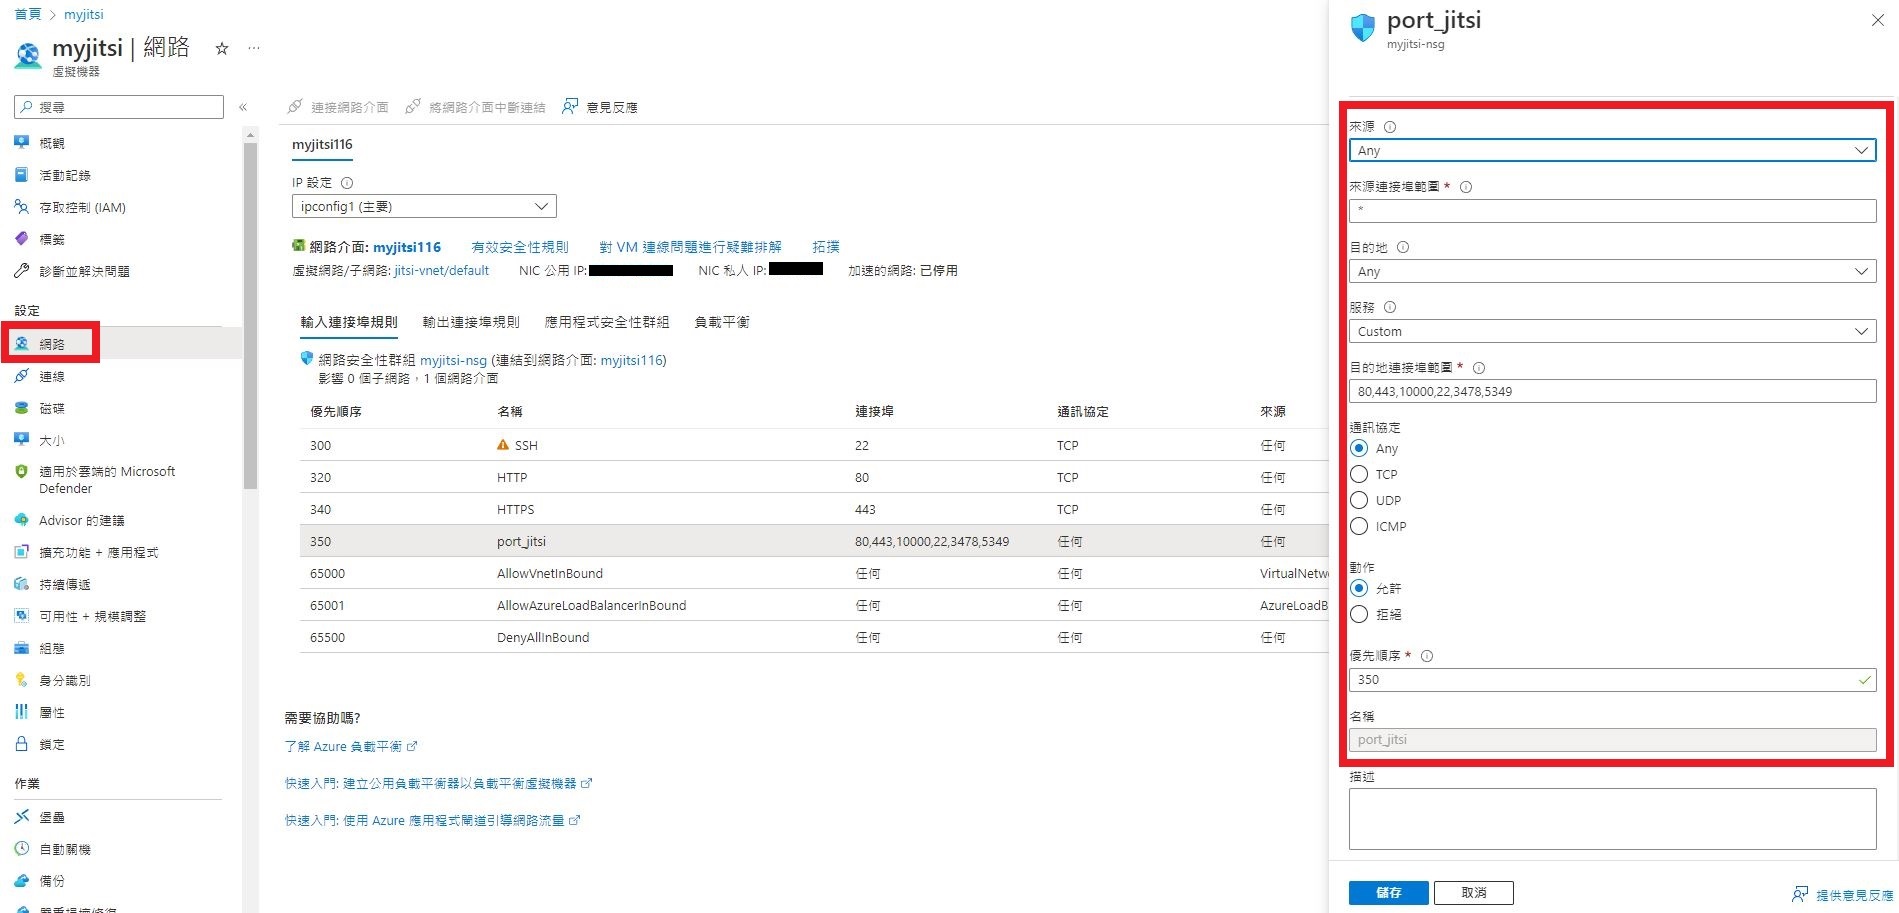Open 屬性 properties sidebar item
The height and width of the screenshot is (913, 1899).
51,712
